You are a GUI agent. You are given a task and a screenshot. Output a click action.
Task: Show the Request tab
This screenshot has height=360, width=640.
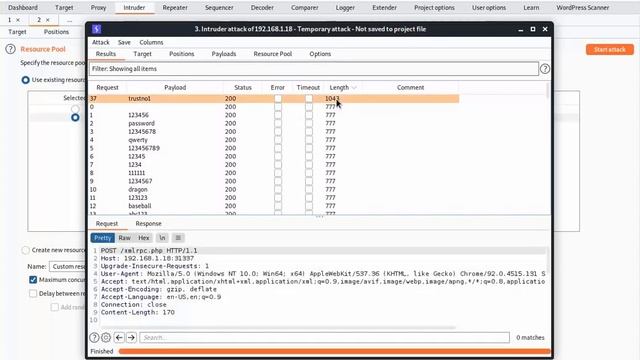pyautogui.click(x=107, y=224)
